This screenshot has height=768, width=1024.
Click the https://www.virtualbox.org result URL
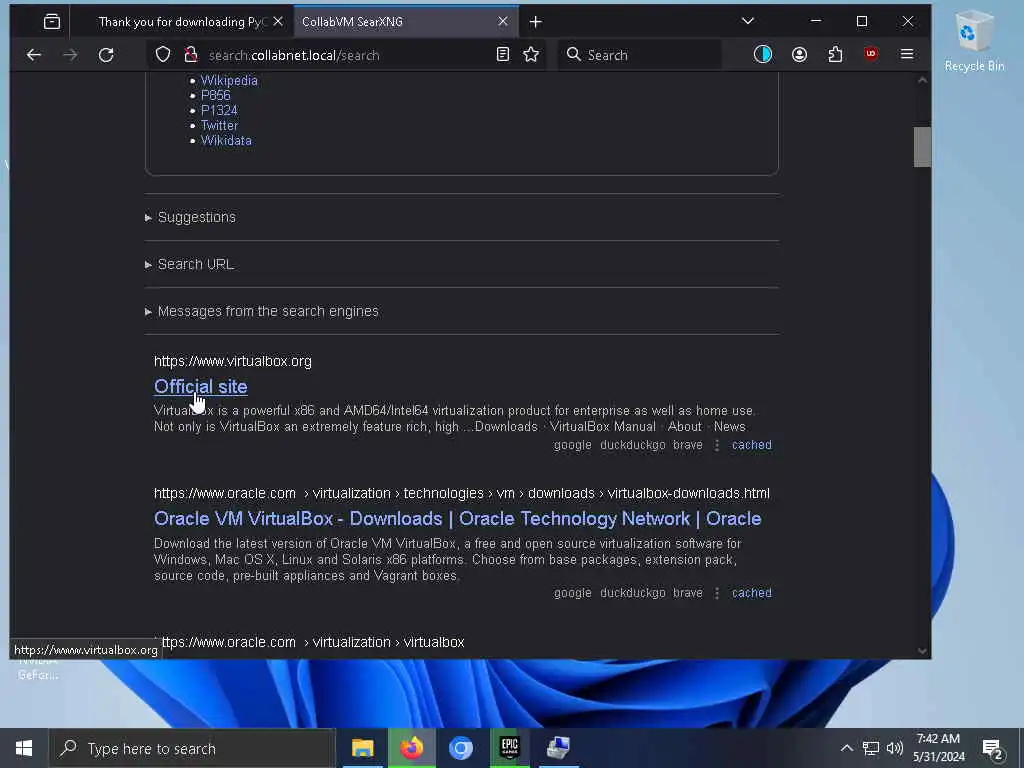coord(232,361)
